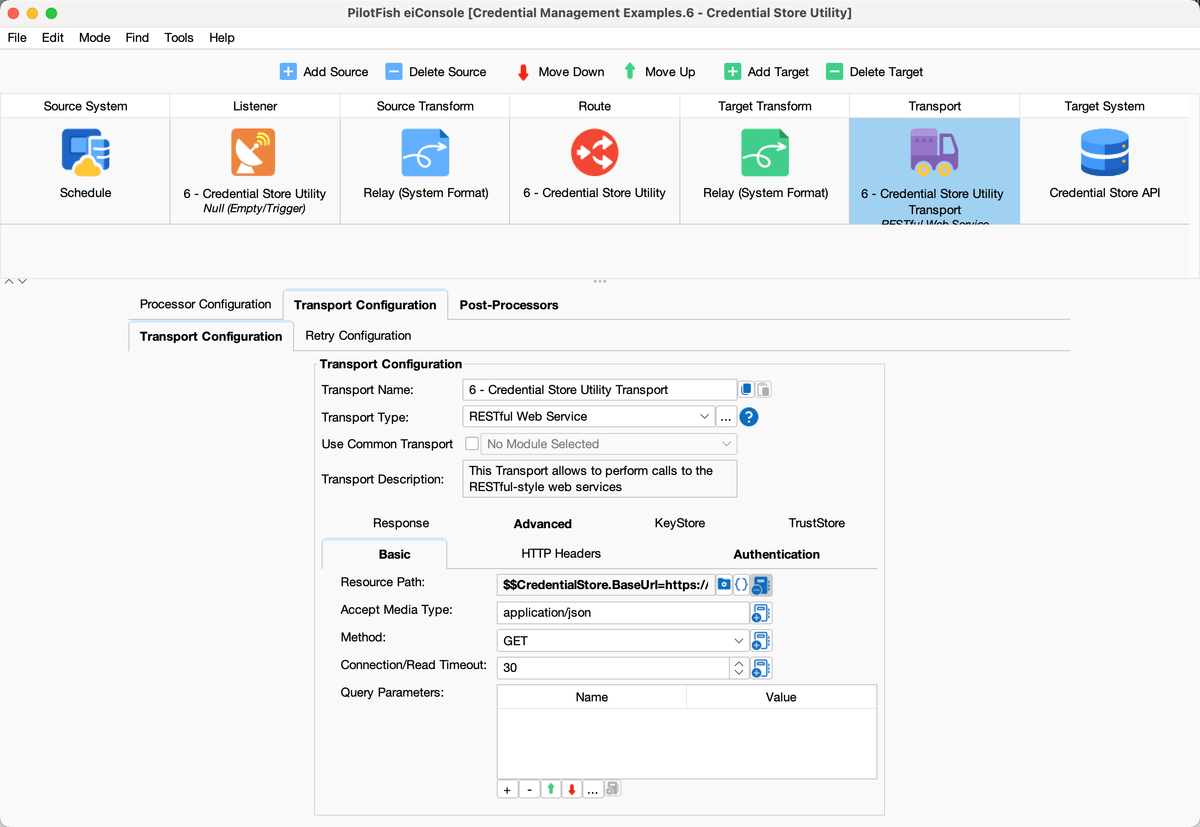Click the Resource Path input field

click(606, 584)
